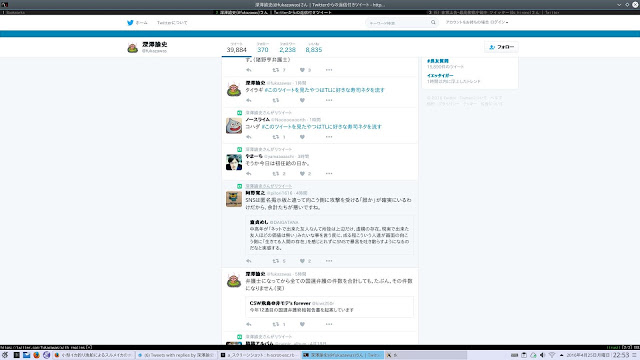Open quoted tweet by CSW

point(329,307)
